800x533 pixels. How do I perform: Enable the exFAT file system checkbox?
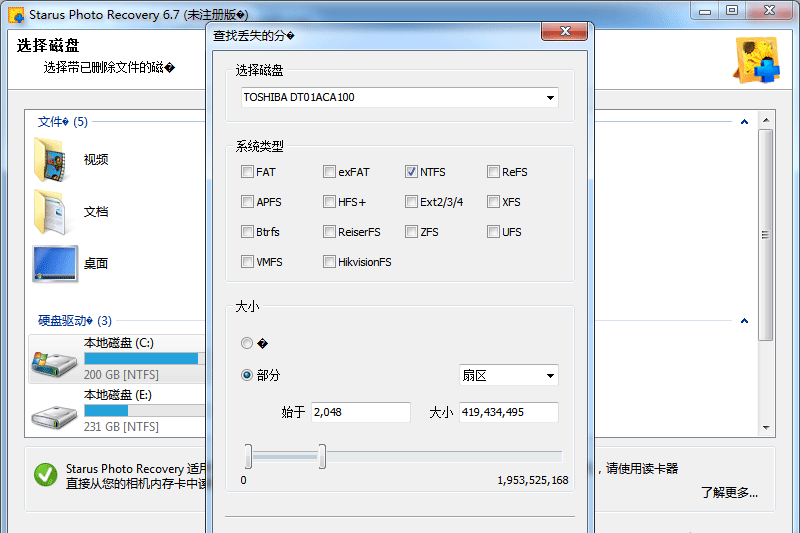pos(329,172)
